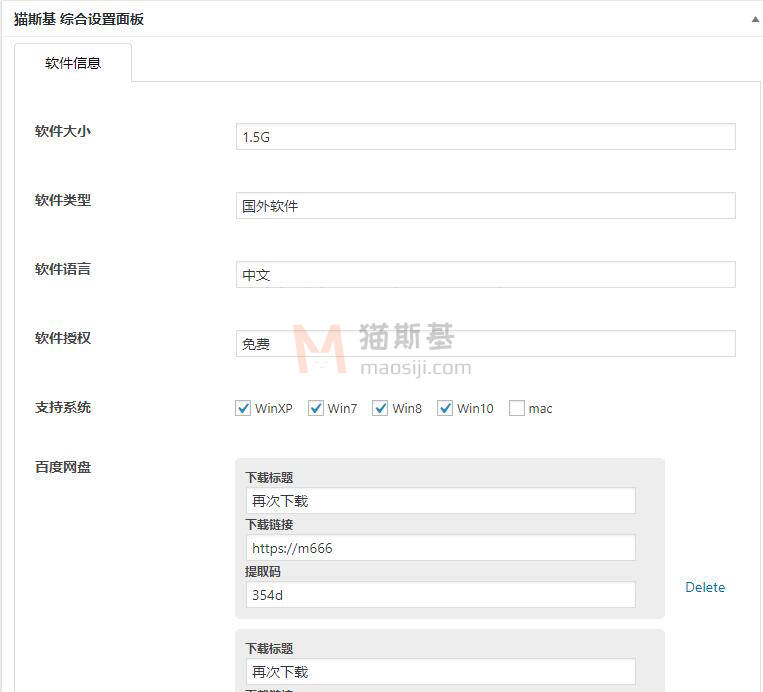Image resolution: width=763 pixels, height=692 pixels.
Task: Collapse the 猫斯基 综合设置面板 panel arrow
Action: click(x=755, y=19)
